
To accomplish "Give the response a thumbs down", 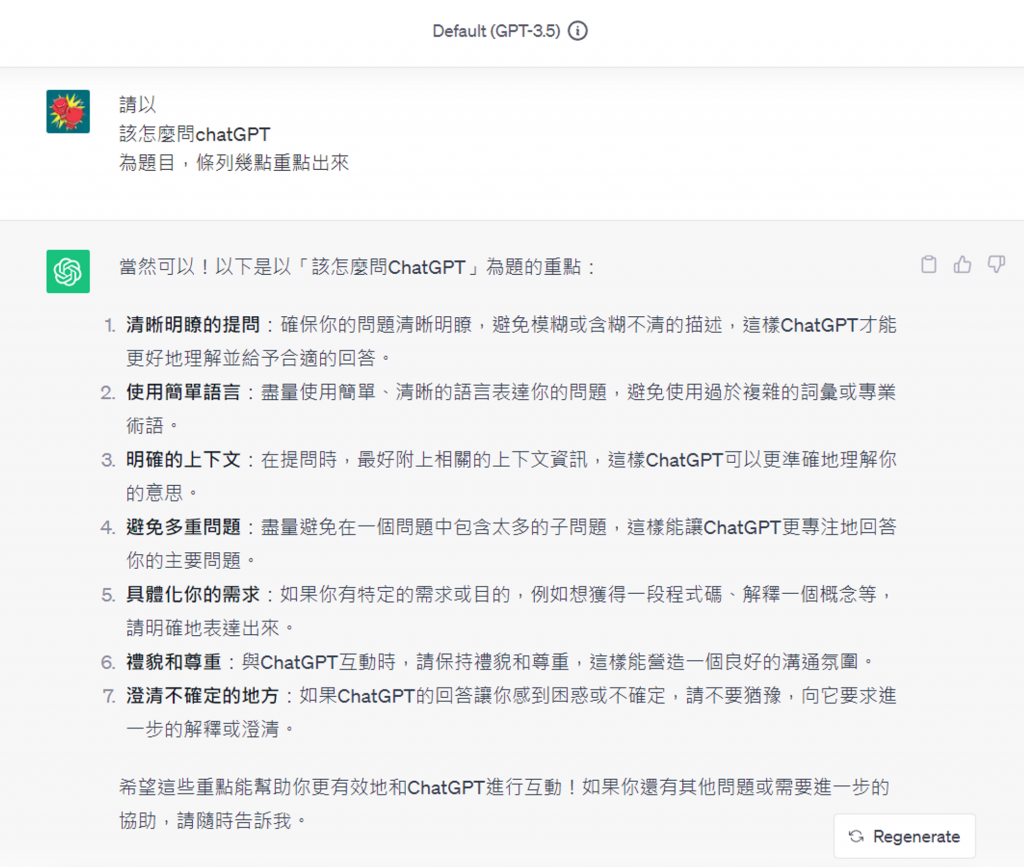I will click(996, 264).
